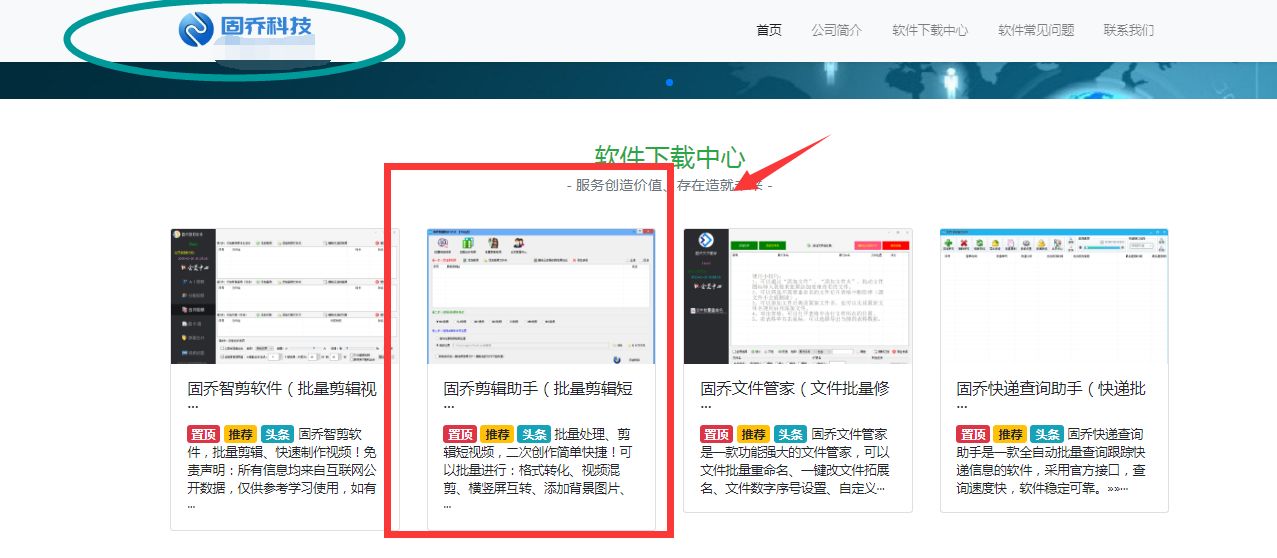Click description text of 固乔快递查询助手 card
The width and height of the screenshot is (1277, 558).
click(x=1052, y=462)
